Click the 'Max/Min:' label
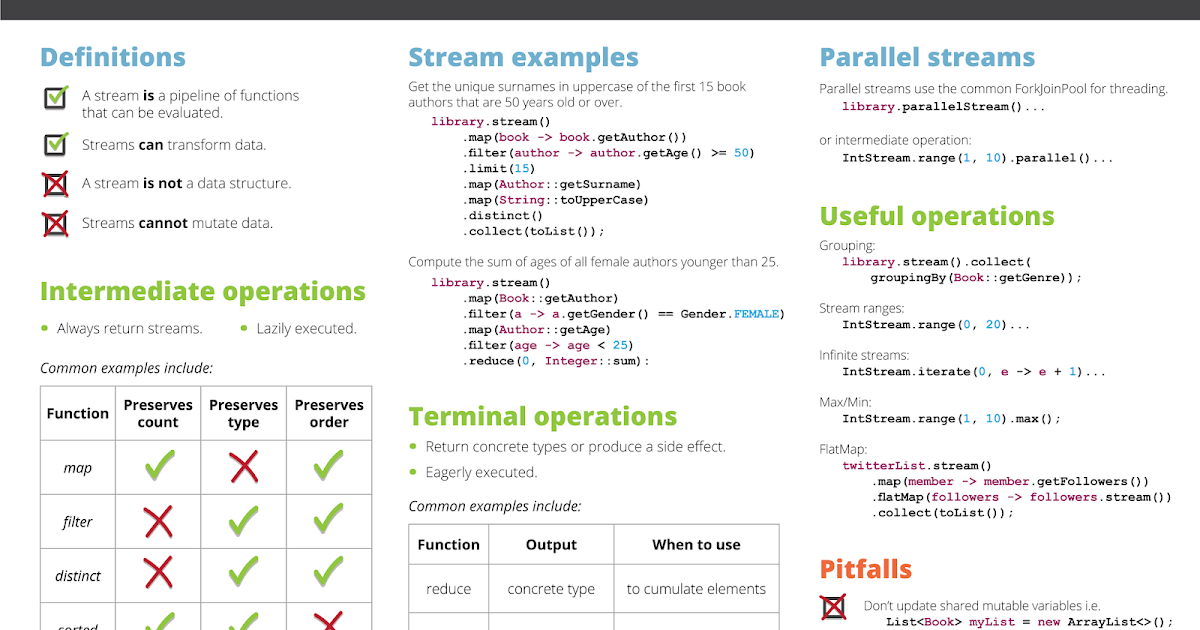This screenshot has width=1200, height=630. pos(847,402)
